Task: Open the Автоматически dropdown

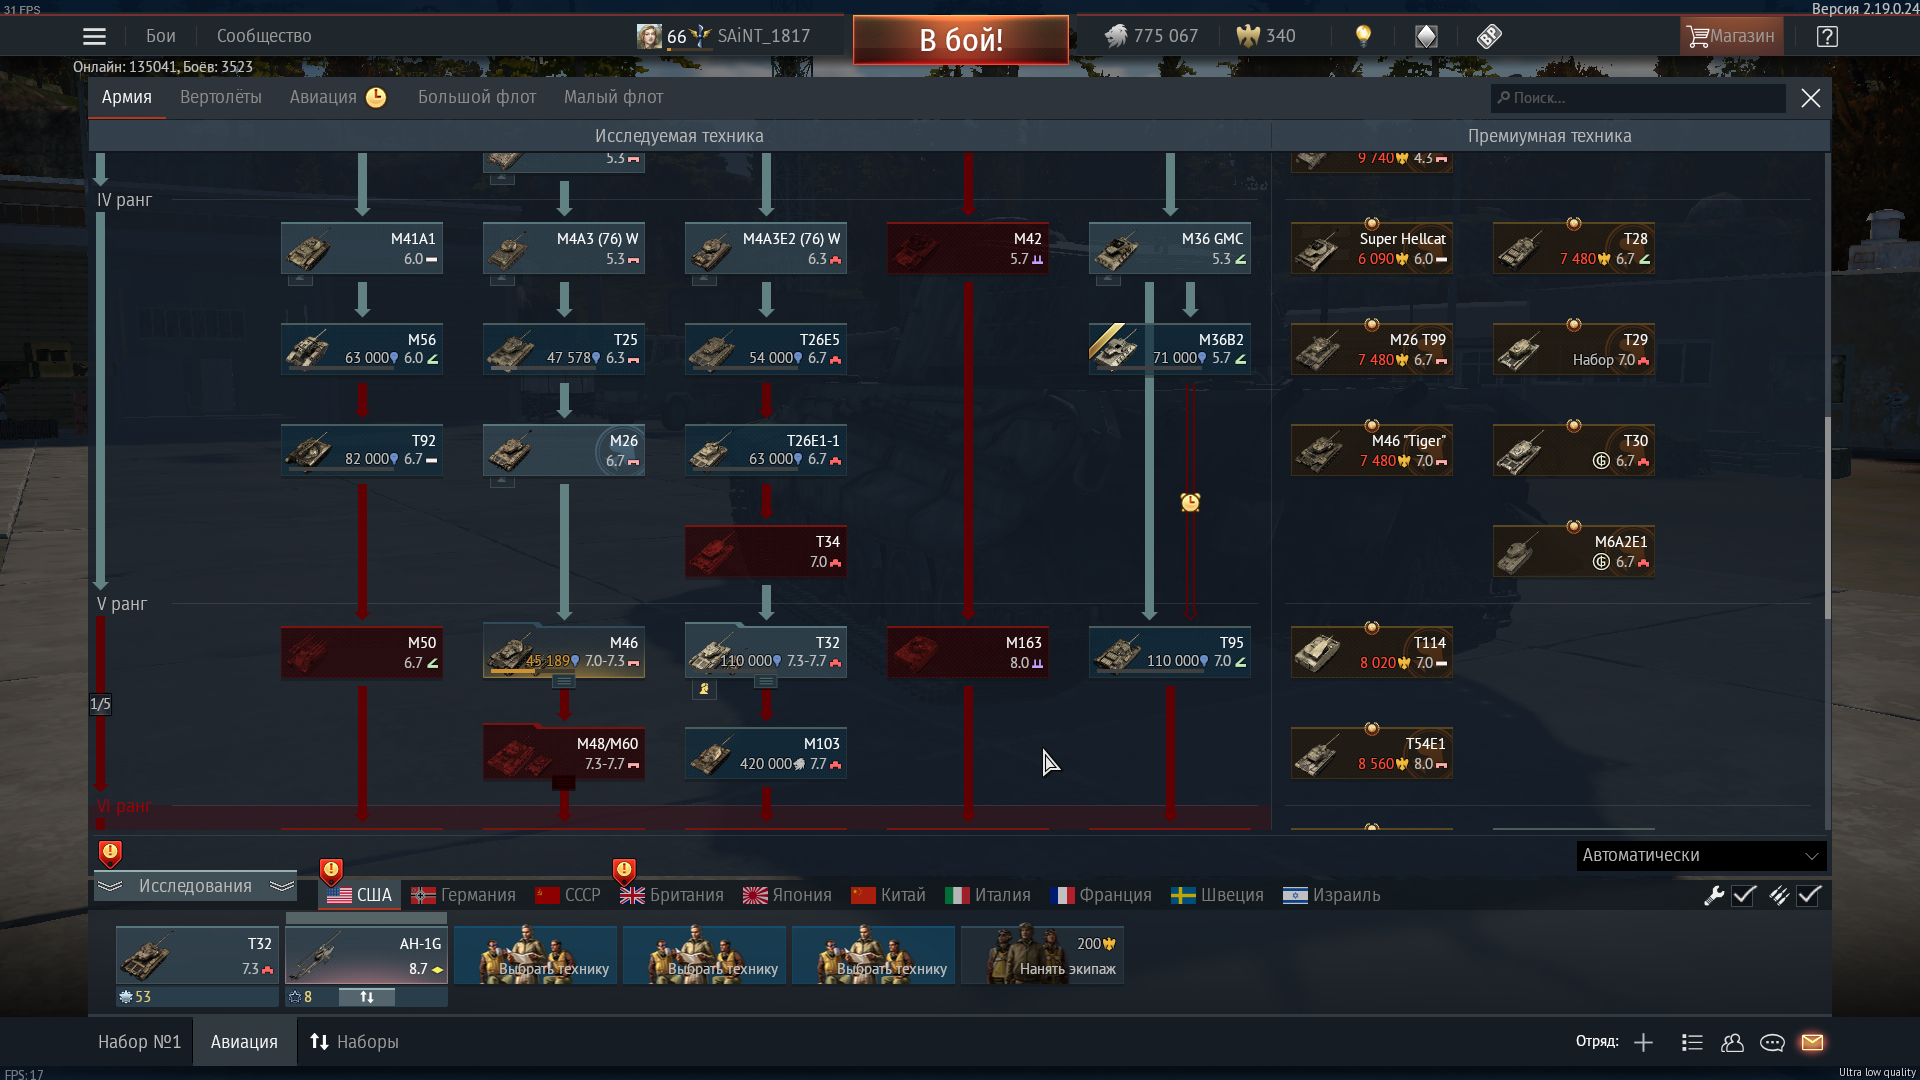Action: (x=1701, y=856)
